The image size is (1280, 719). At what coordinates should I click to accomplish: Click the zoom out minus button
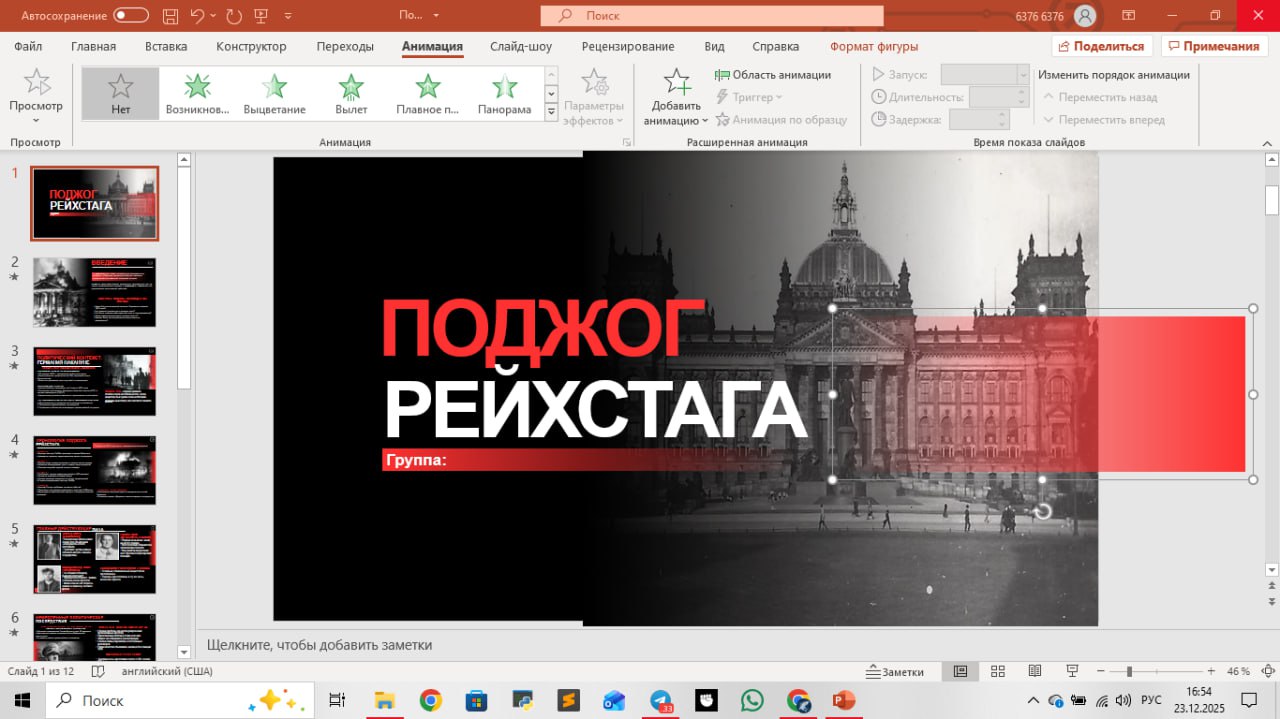click(1100, 671)
